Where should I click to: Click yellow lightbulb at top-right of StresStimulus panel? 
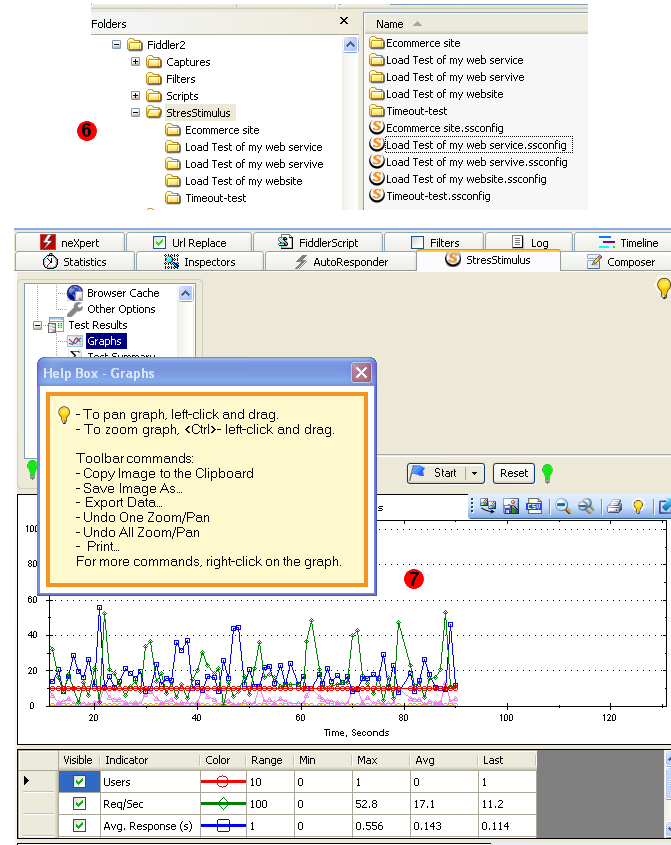(x=663, y=288)
